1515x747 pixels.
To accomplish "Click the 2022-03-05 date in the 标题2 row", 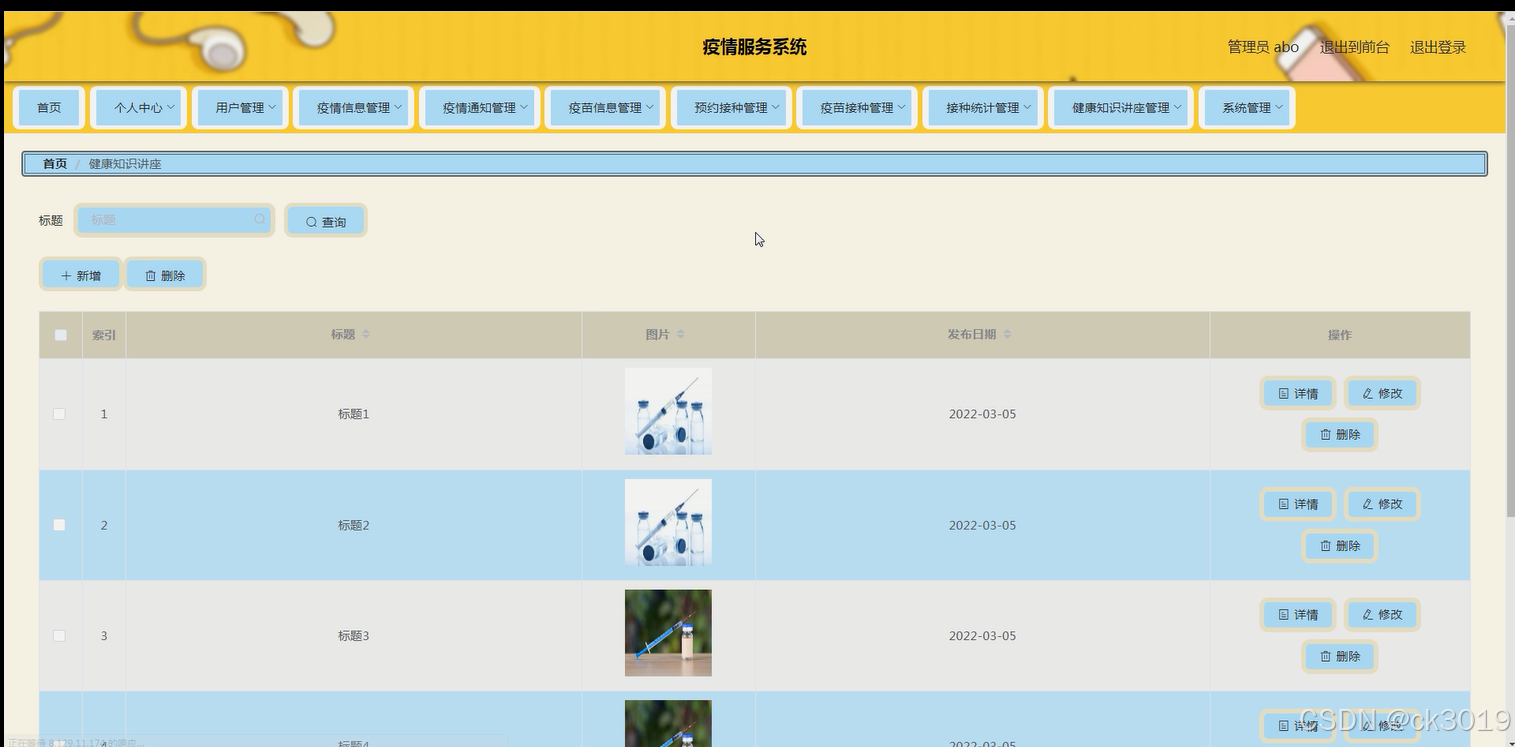I will 982,525.
